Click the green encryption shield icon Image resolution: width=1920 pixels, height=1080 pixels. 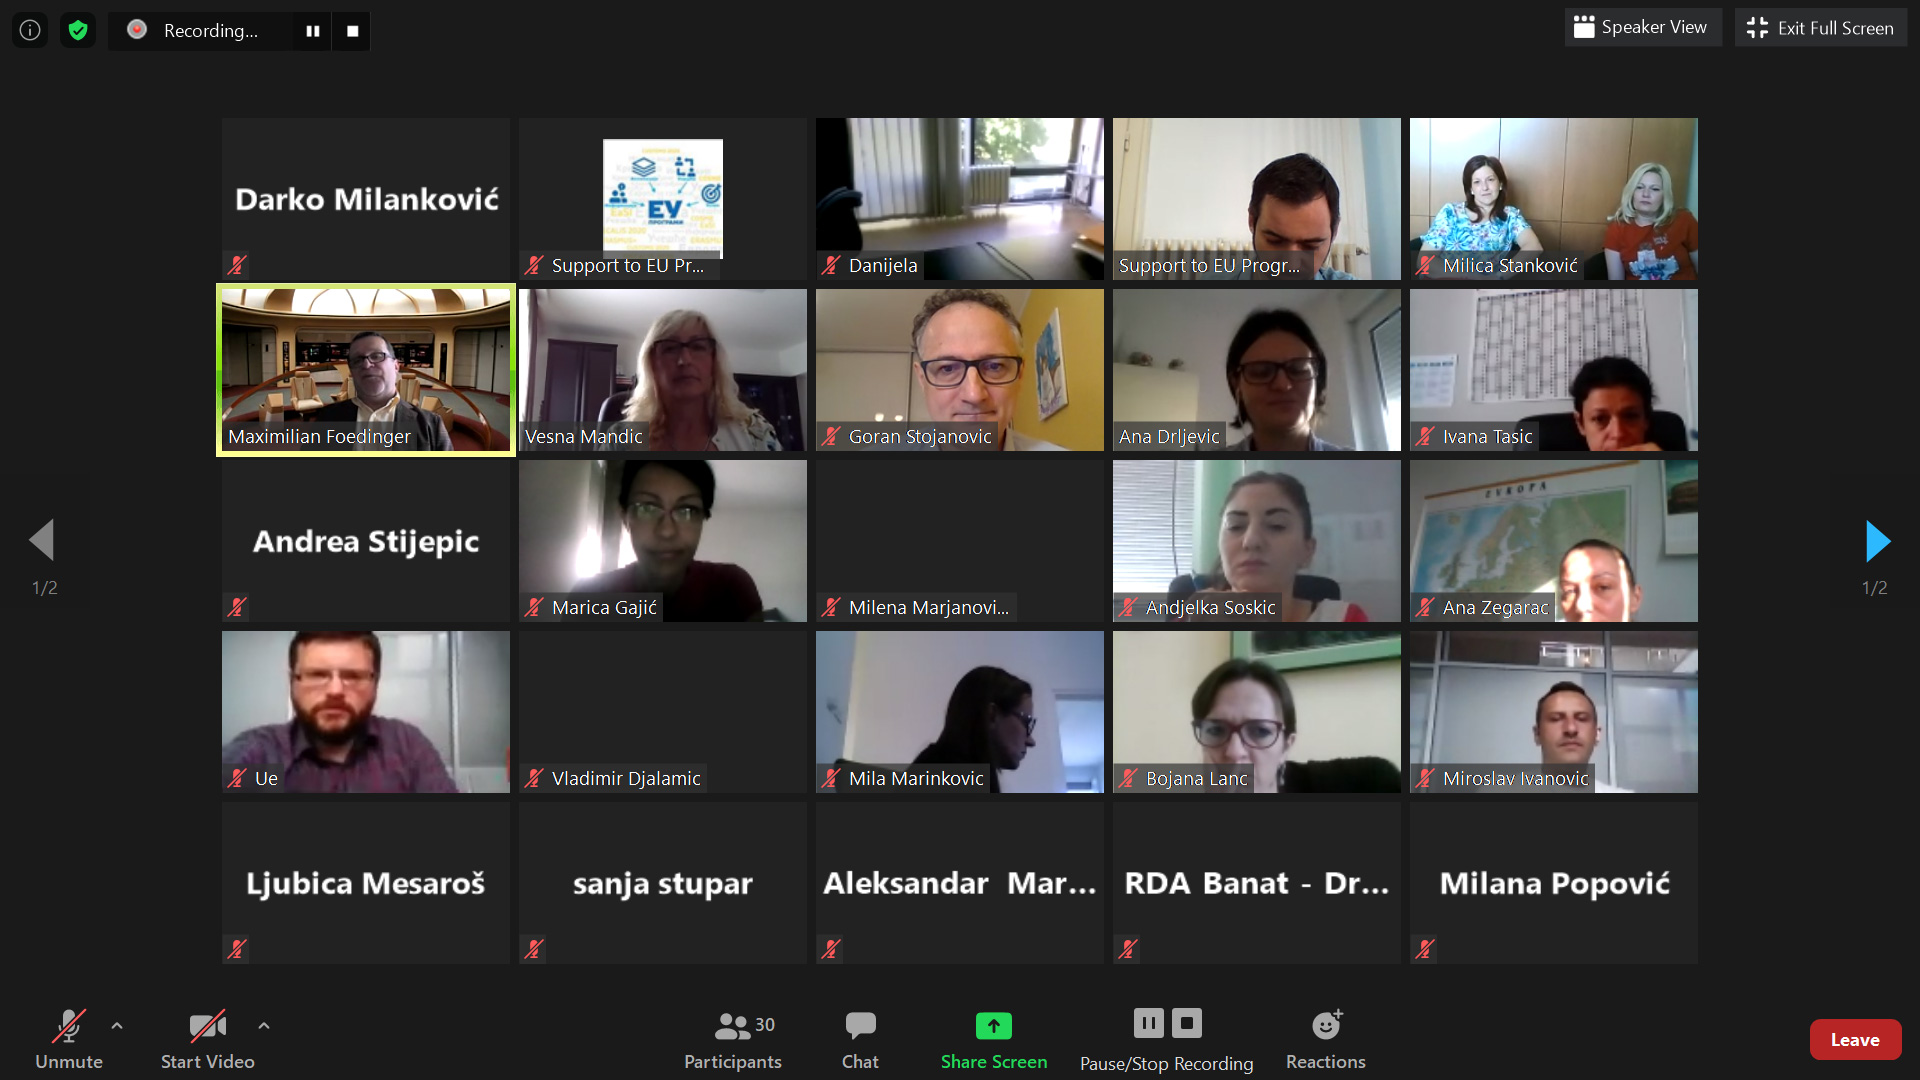[78, 30]
